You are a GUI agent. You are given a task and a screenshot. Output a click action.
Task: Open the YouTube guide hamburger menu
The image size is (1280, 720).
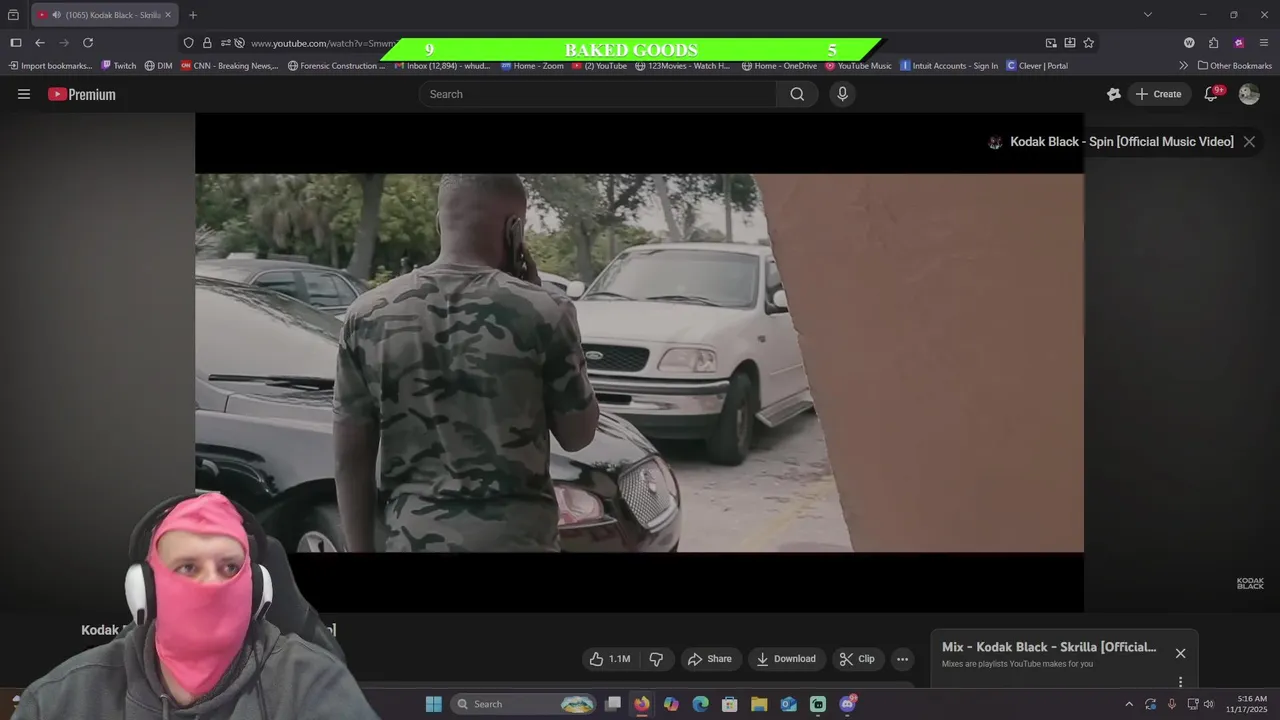(24, 94)
